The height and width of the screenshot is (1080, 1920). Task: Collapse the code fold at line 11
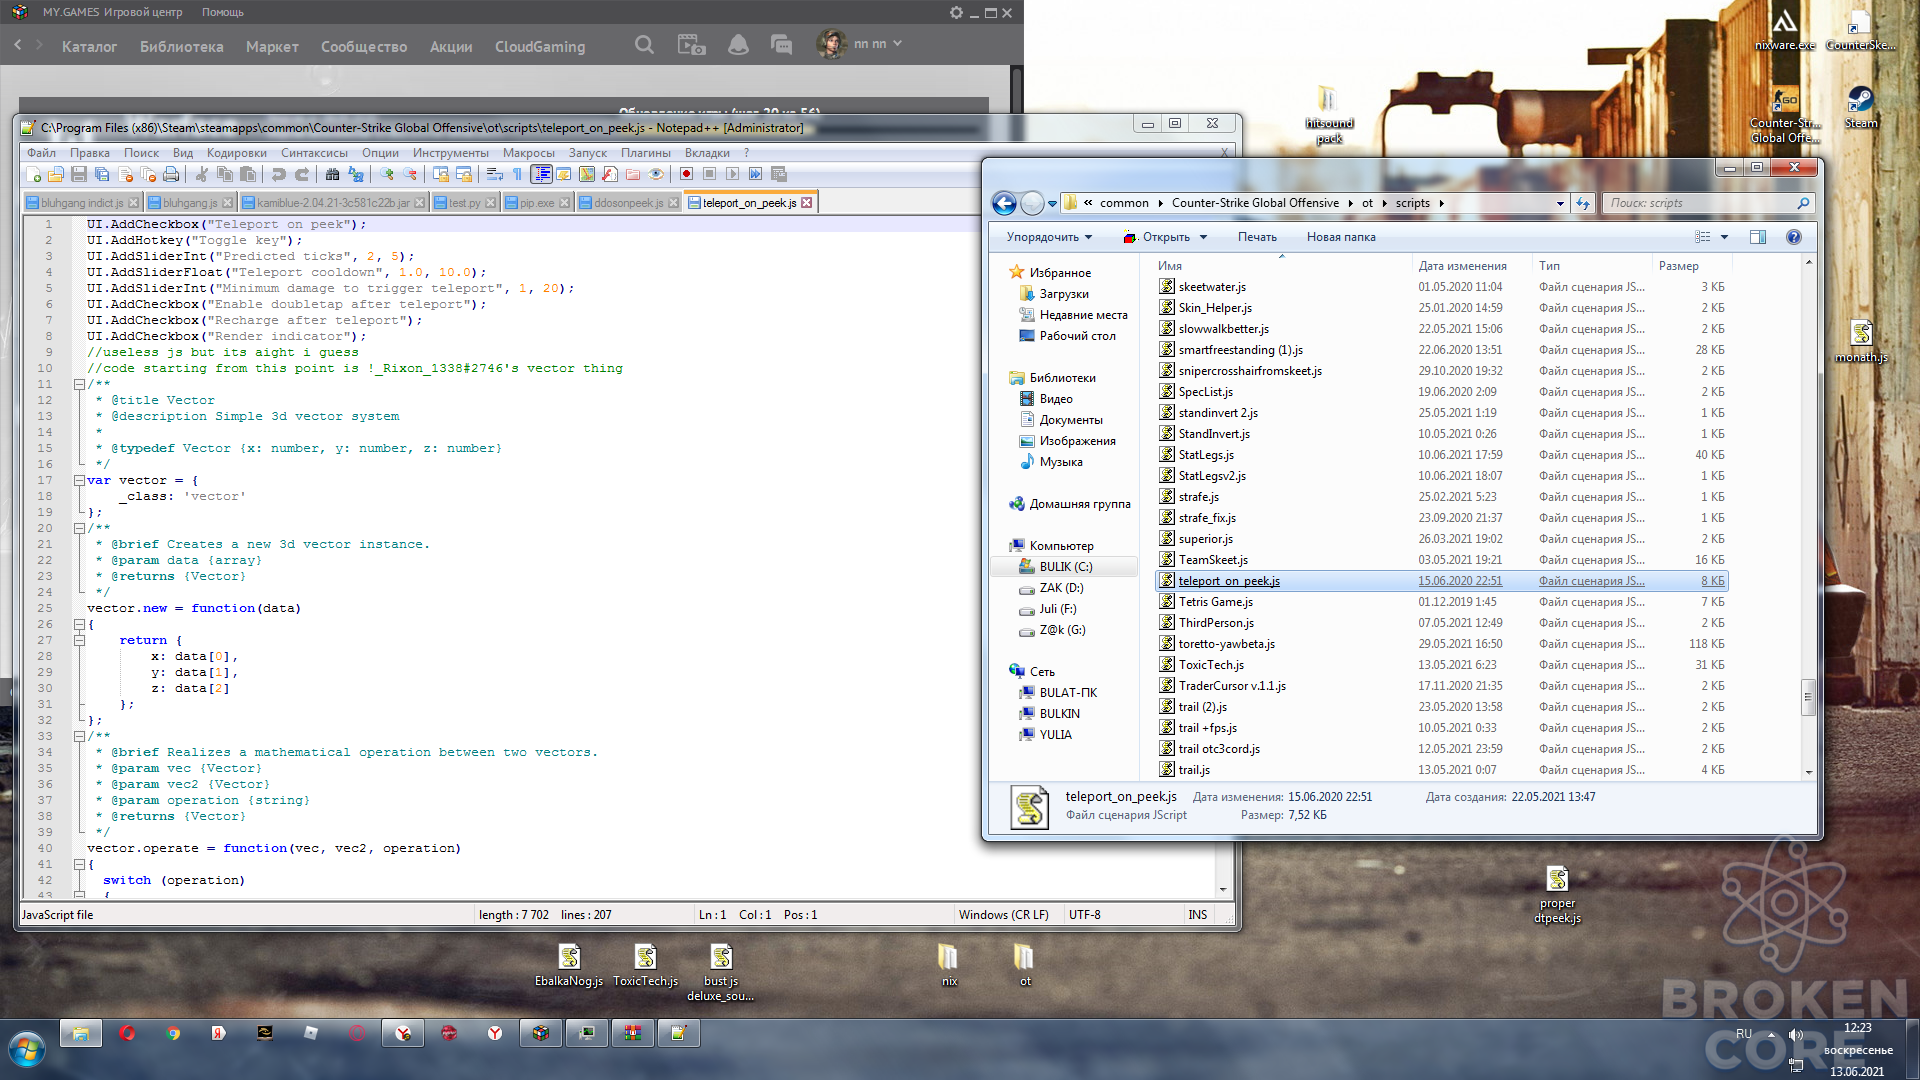click(x=79, y=384)
